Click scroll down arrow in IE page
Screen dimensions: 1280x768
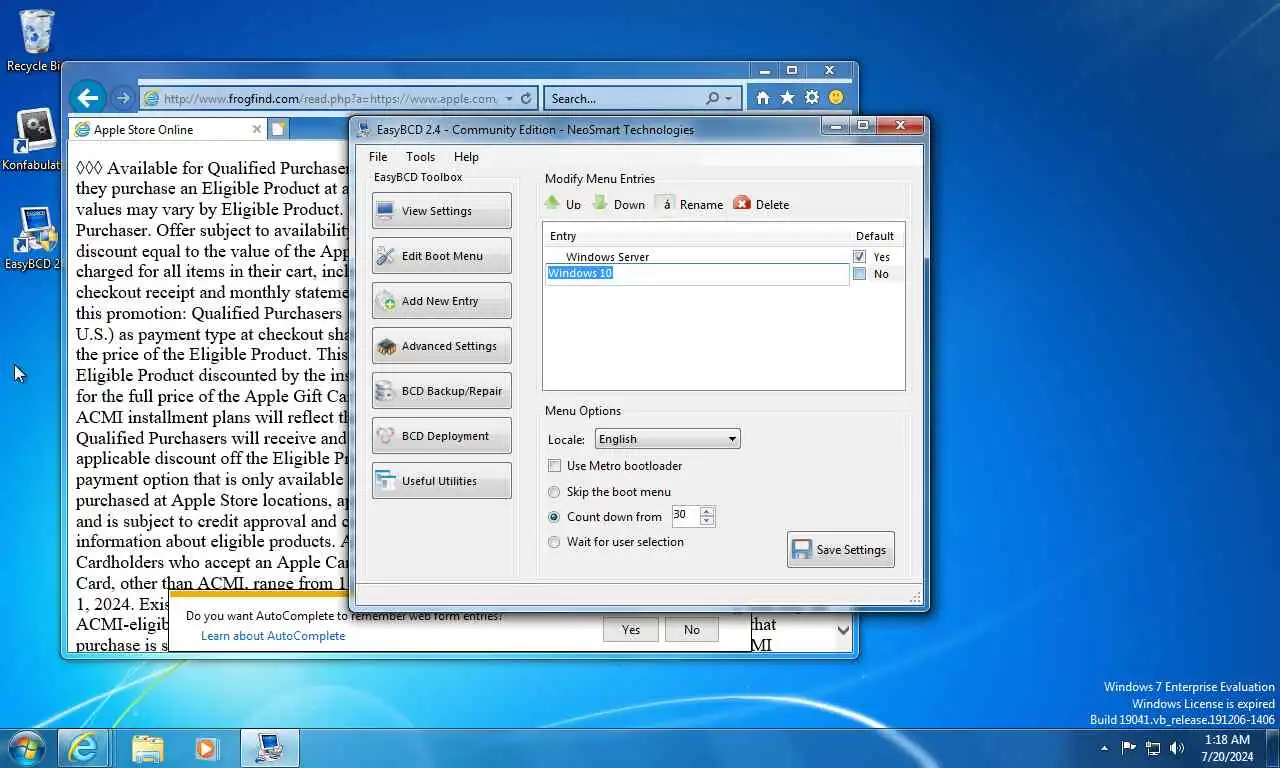coord(843,631)
